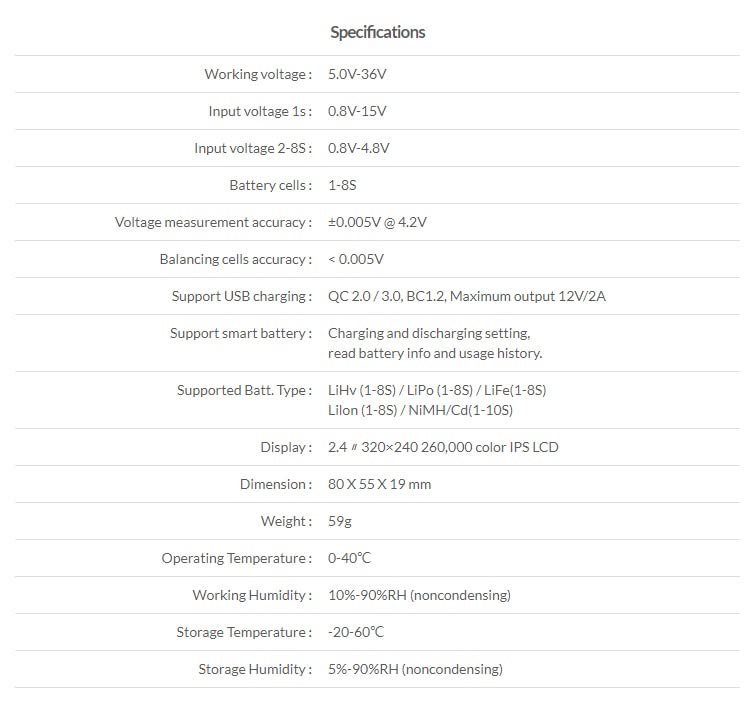This screenshot has height=718, width=750.
Task: Click the 320×240 IPS LCD display value
Action: (x=443, y=447)
